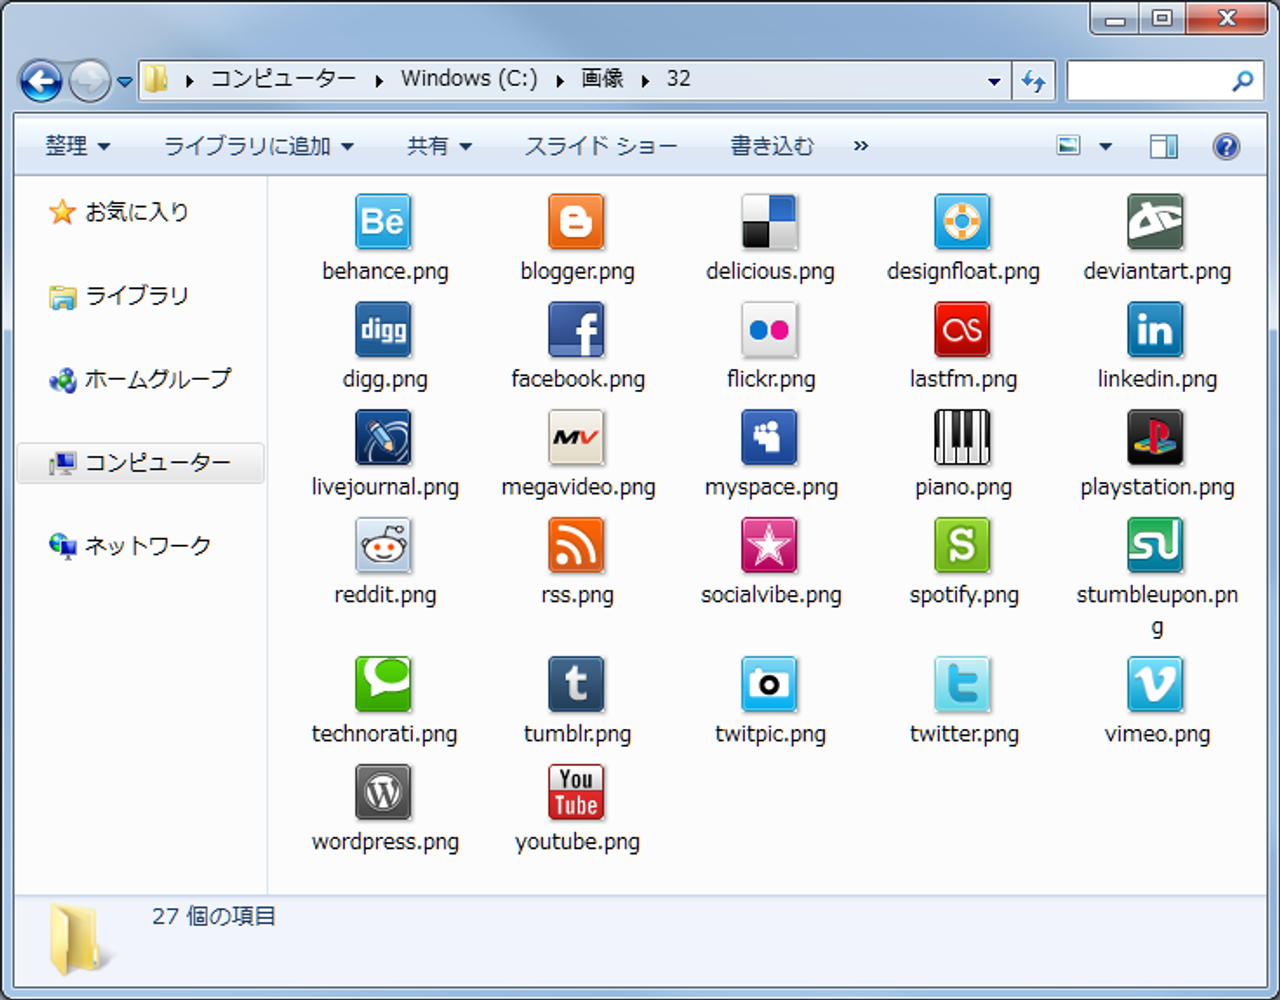The width and height of the screenshot is (1280, 1000).
Task: Select the playstation.png file icon
Action: point(1155,437)
